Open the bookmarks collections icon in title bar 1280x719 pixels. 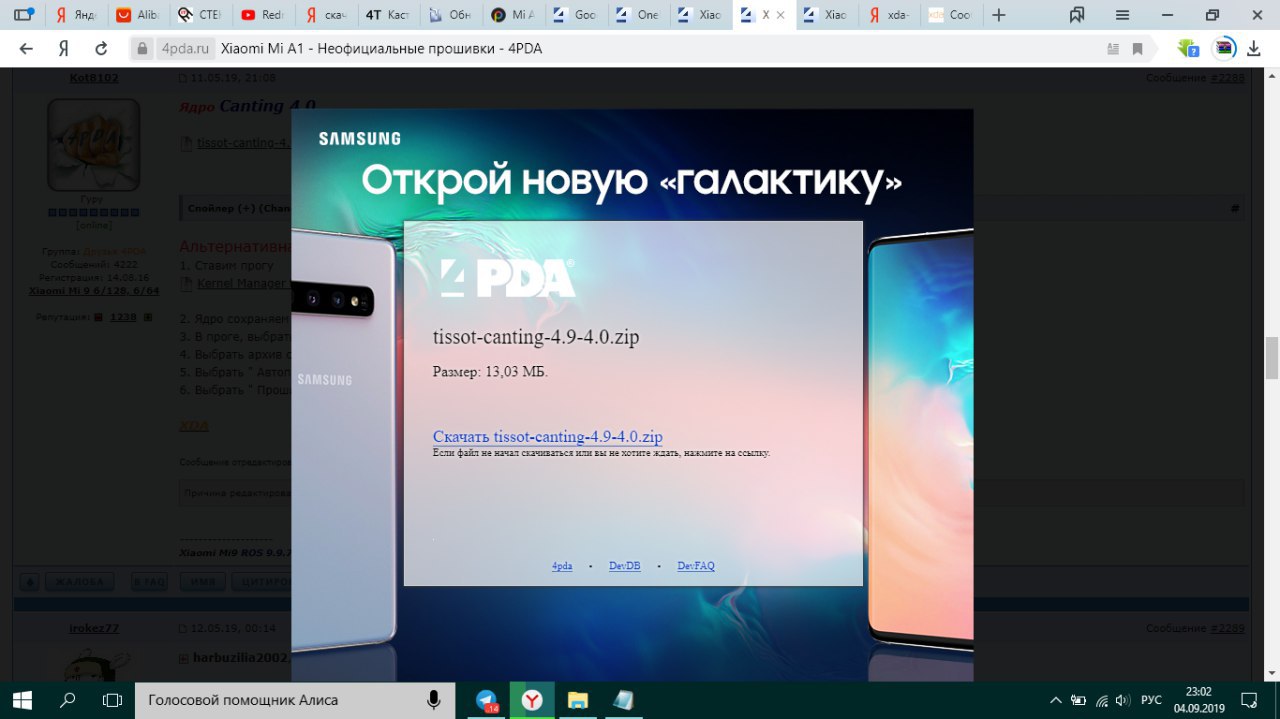click(x=1077, y=15)
